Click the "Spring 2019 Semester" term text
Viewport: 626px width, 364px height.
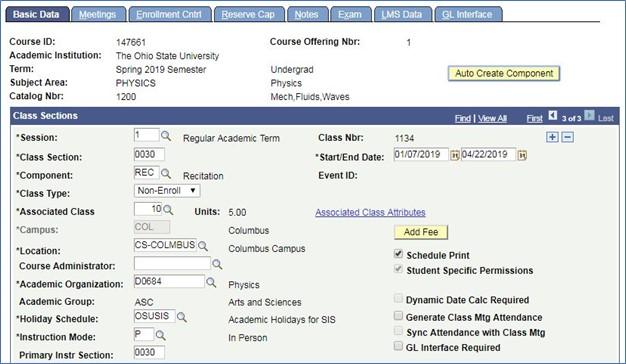161,69
